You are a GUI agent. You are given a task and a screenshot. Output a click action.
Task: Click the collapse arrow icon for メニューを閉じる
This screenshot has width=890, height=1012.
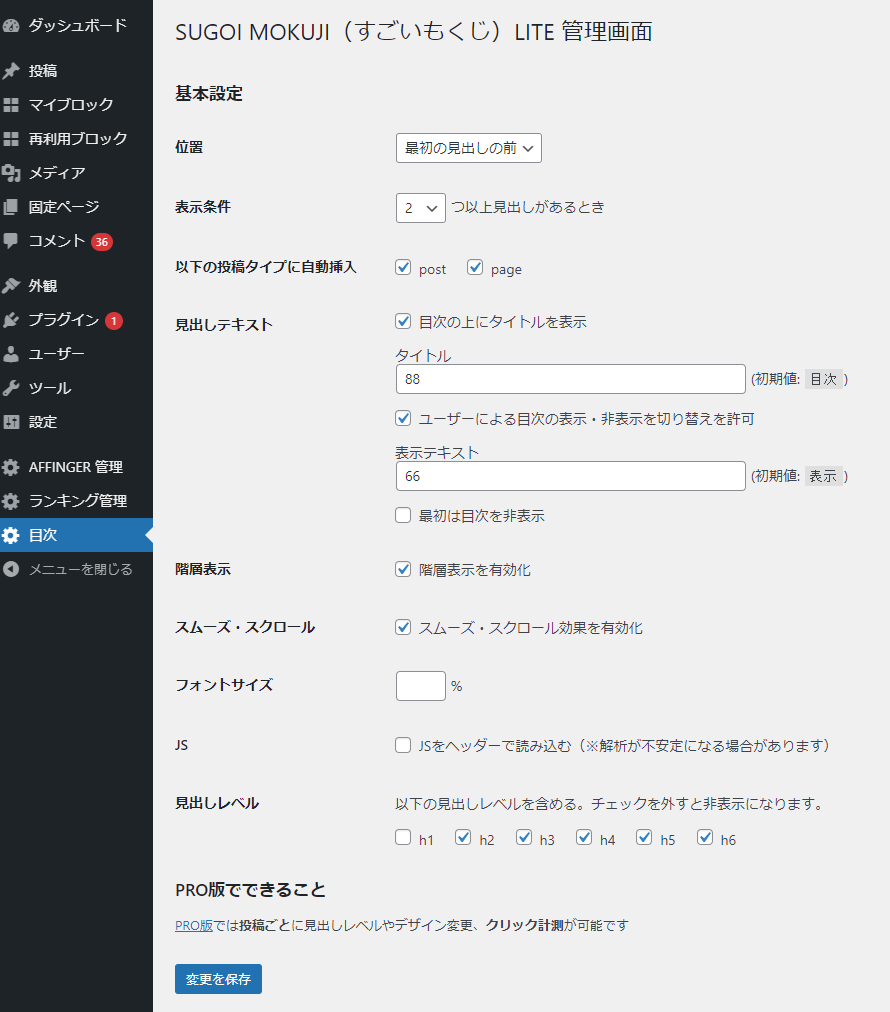(11, 569)
